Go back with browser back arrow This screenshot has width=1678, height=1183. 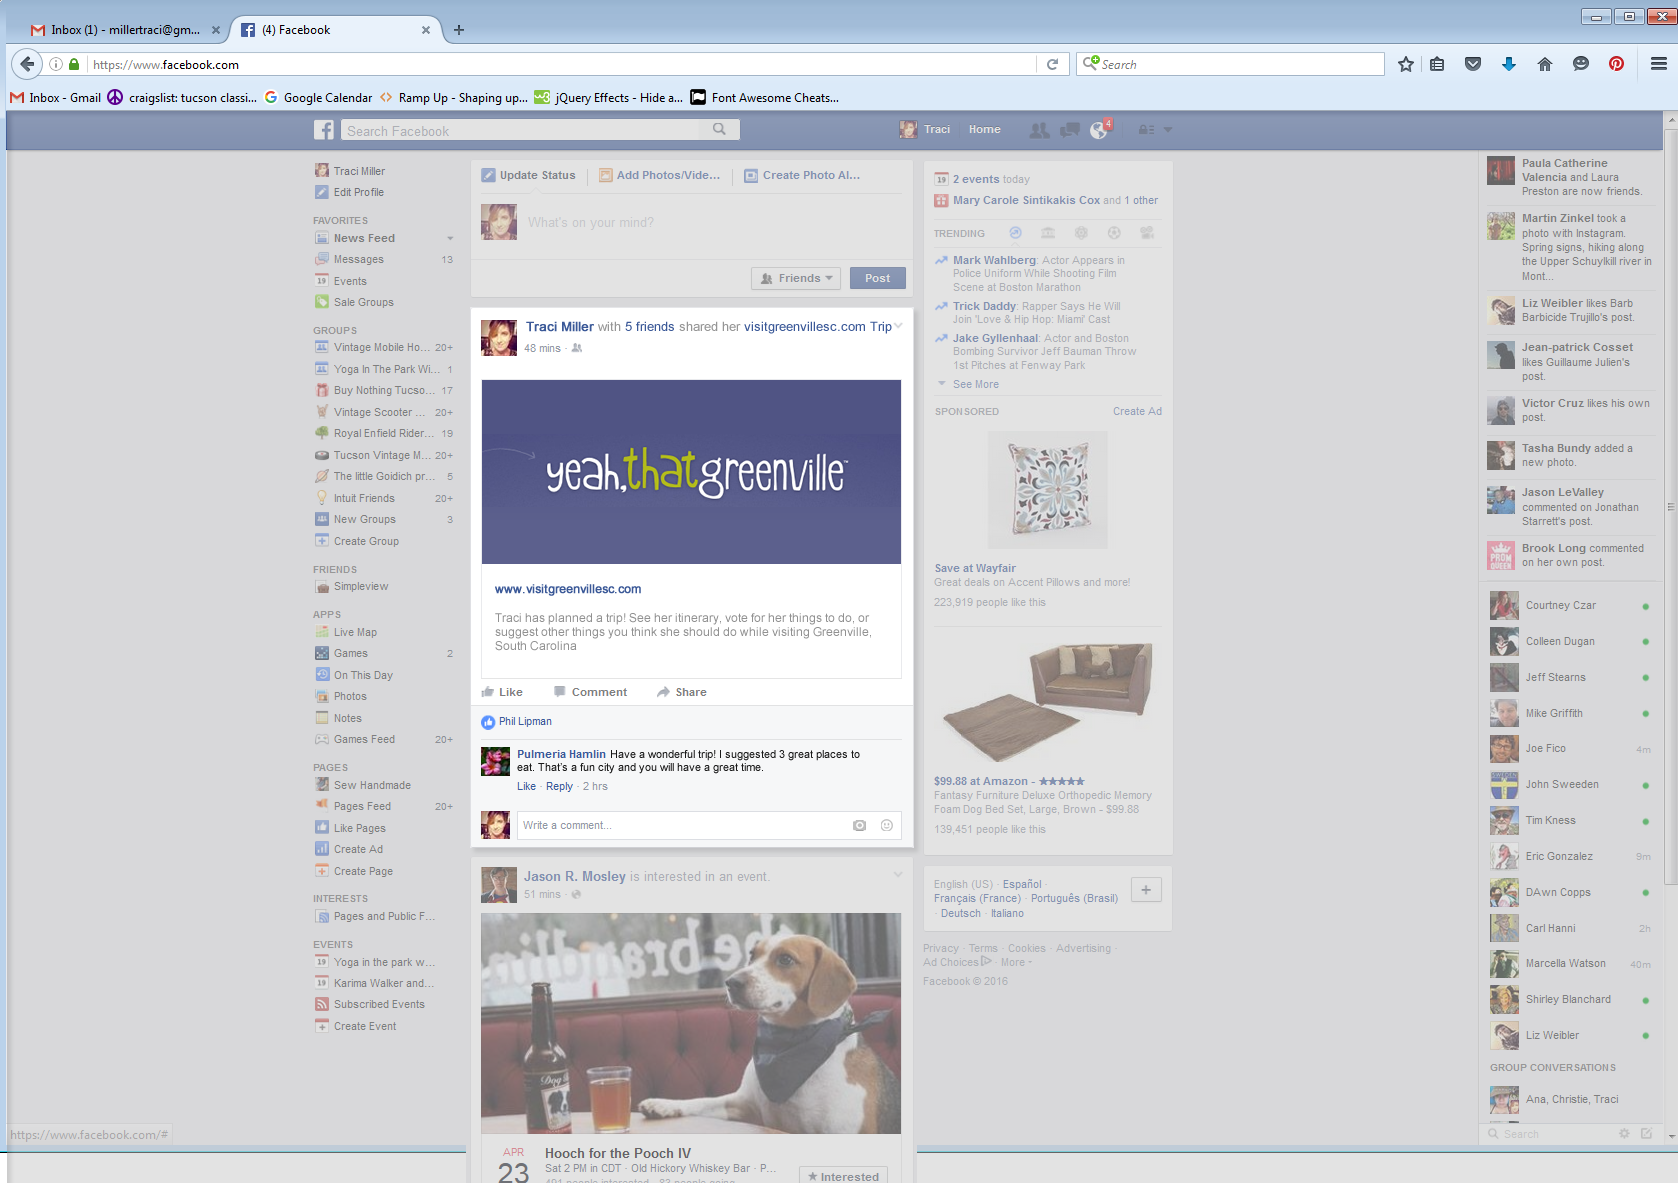point(27,64)
